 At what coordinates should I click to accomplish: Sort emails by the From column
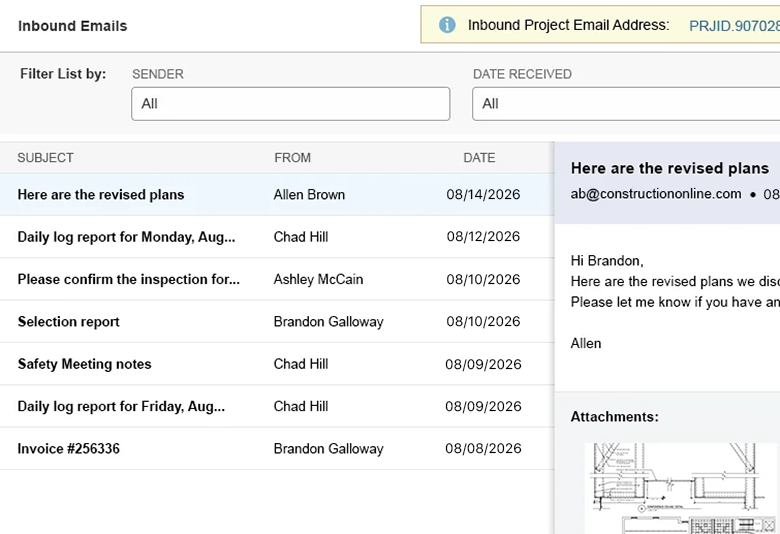tap(292, 158)
